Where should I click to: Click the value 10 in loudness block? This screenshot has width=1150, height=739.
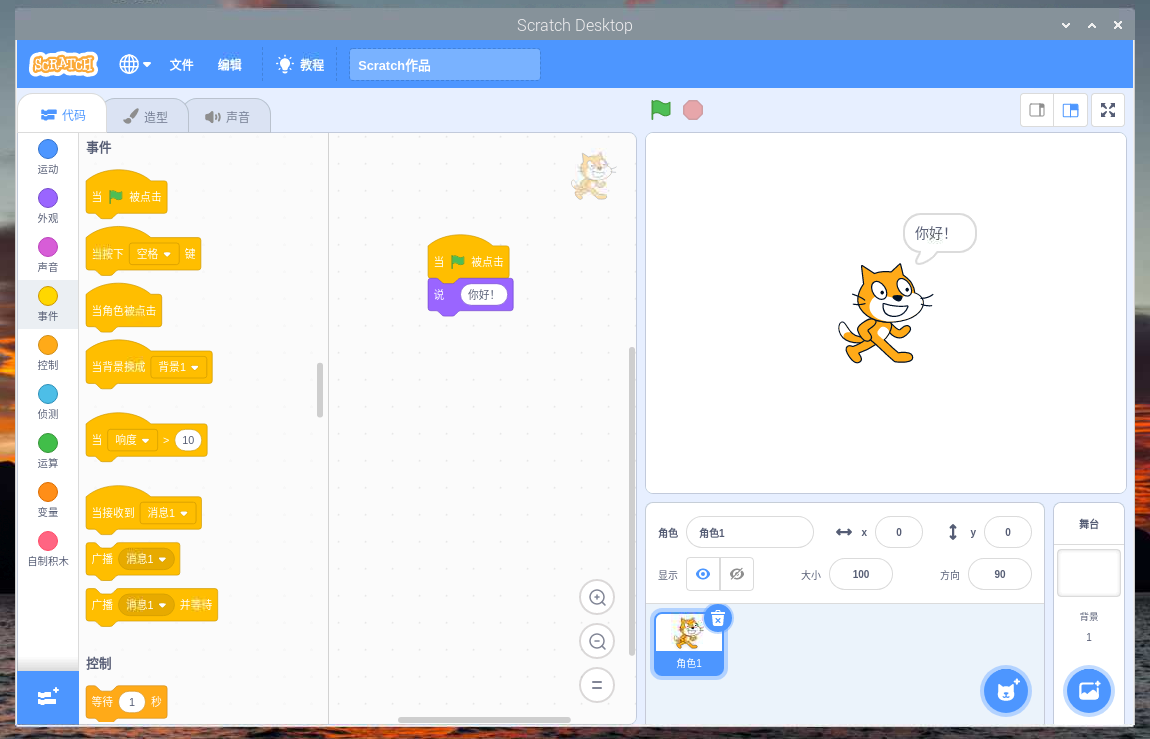(x=188, y=440)
